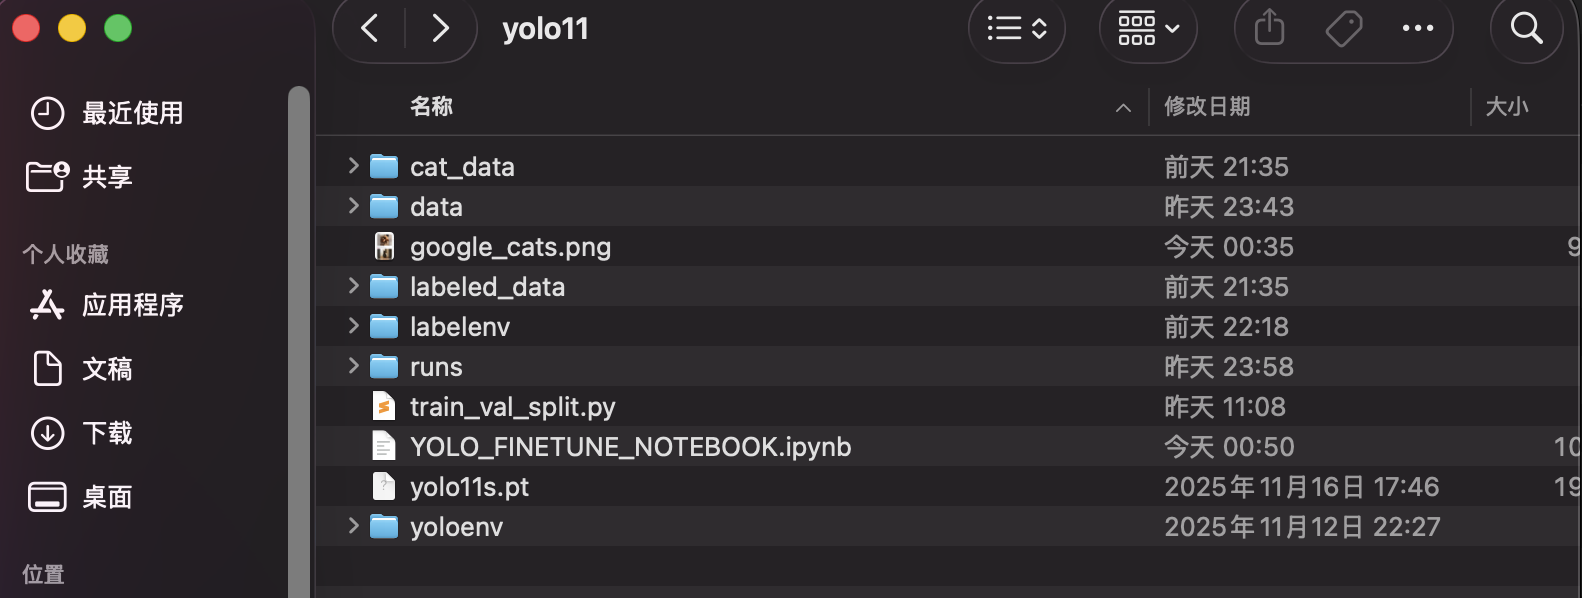Expand the labeled_data folder disclosure arrow
The height and width of the screenshot is (598, 1582).
[x=353, y=286]
